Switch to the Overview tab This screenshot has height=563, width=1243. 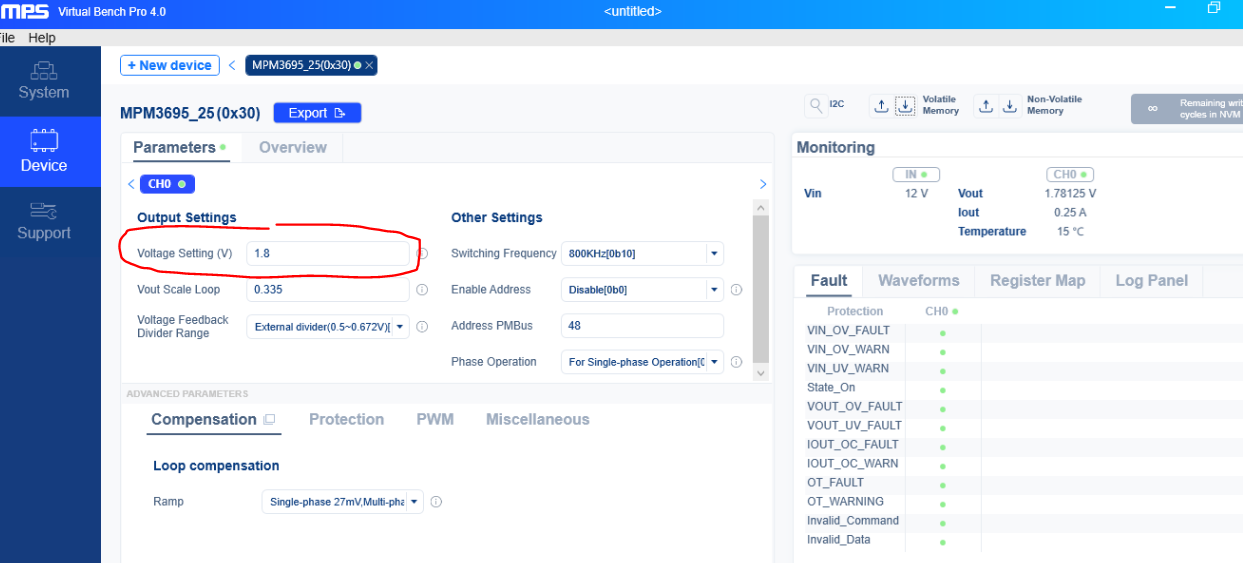click(x=292, y=147)
